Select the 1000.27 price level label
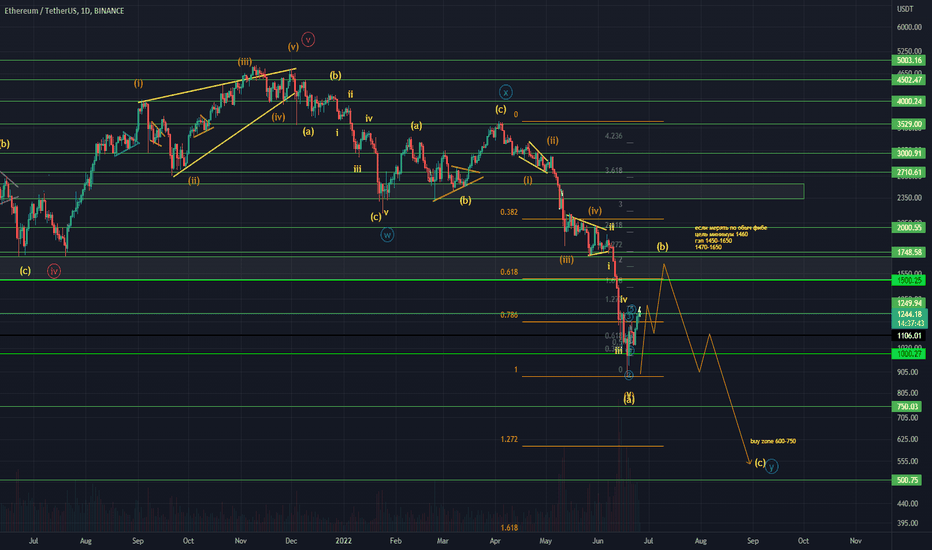 click(909, 354)
